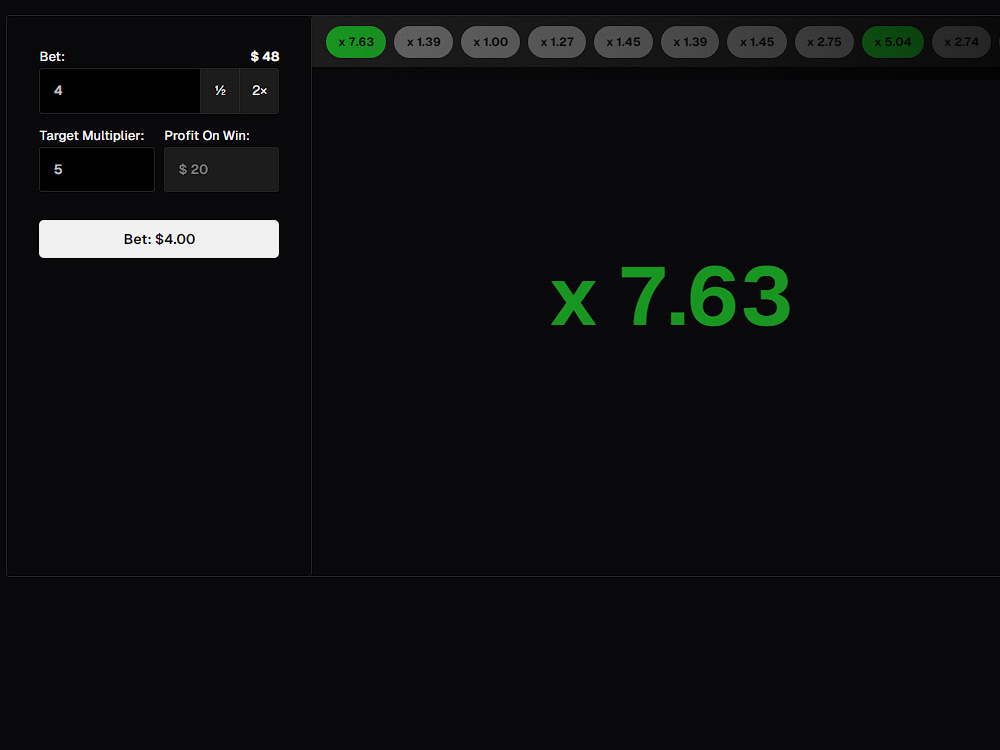Double the bet with 2× button
The image size is (1000, 750).
(260, 91)
